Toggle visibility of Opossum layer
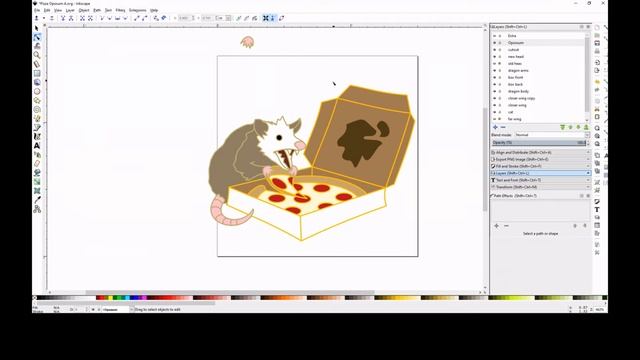The height and width of the screenshot is (360, 640). [x=494, y=43]
